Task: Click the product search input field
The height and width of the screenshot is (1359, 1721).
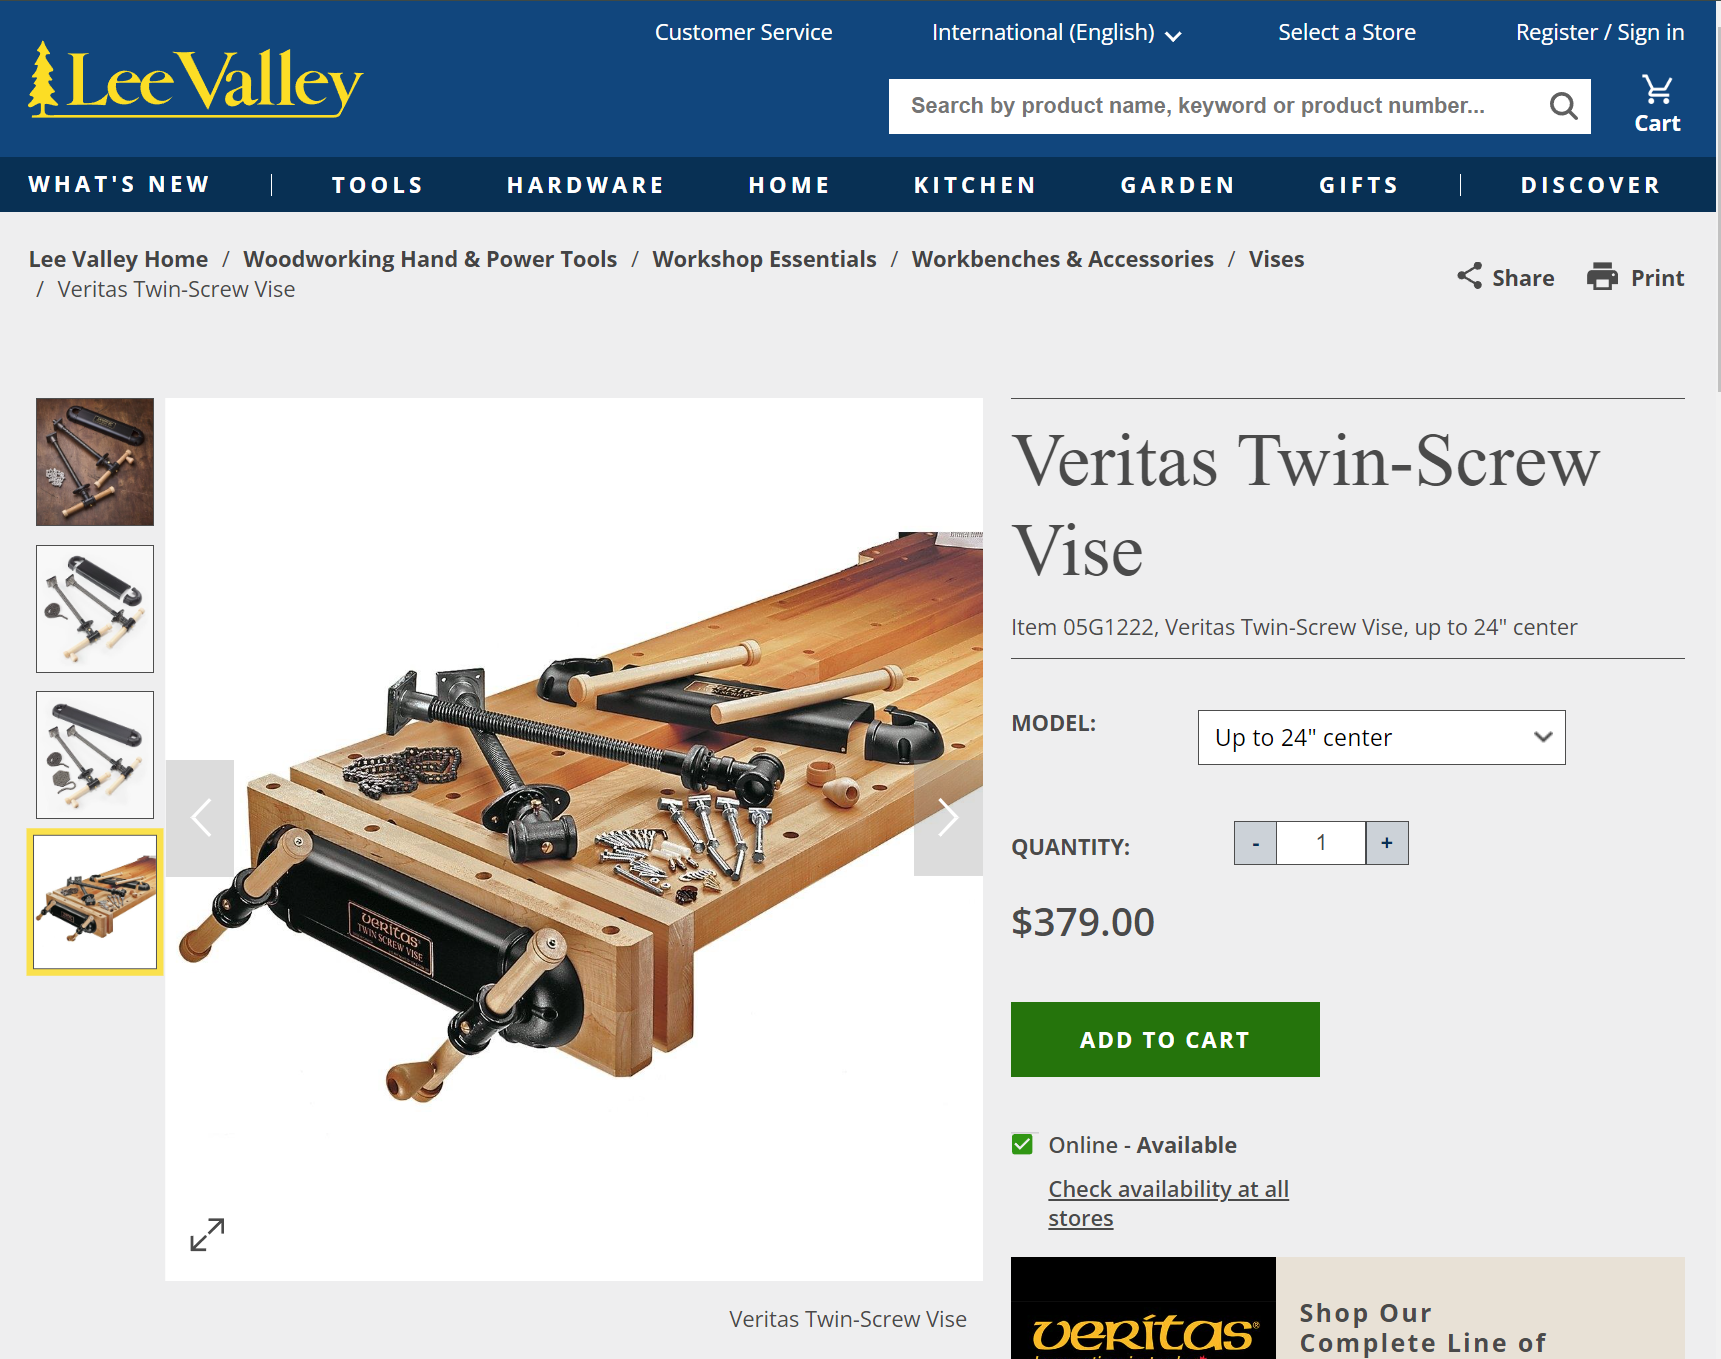Action: [1214, 106]
